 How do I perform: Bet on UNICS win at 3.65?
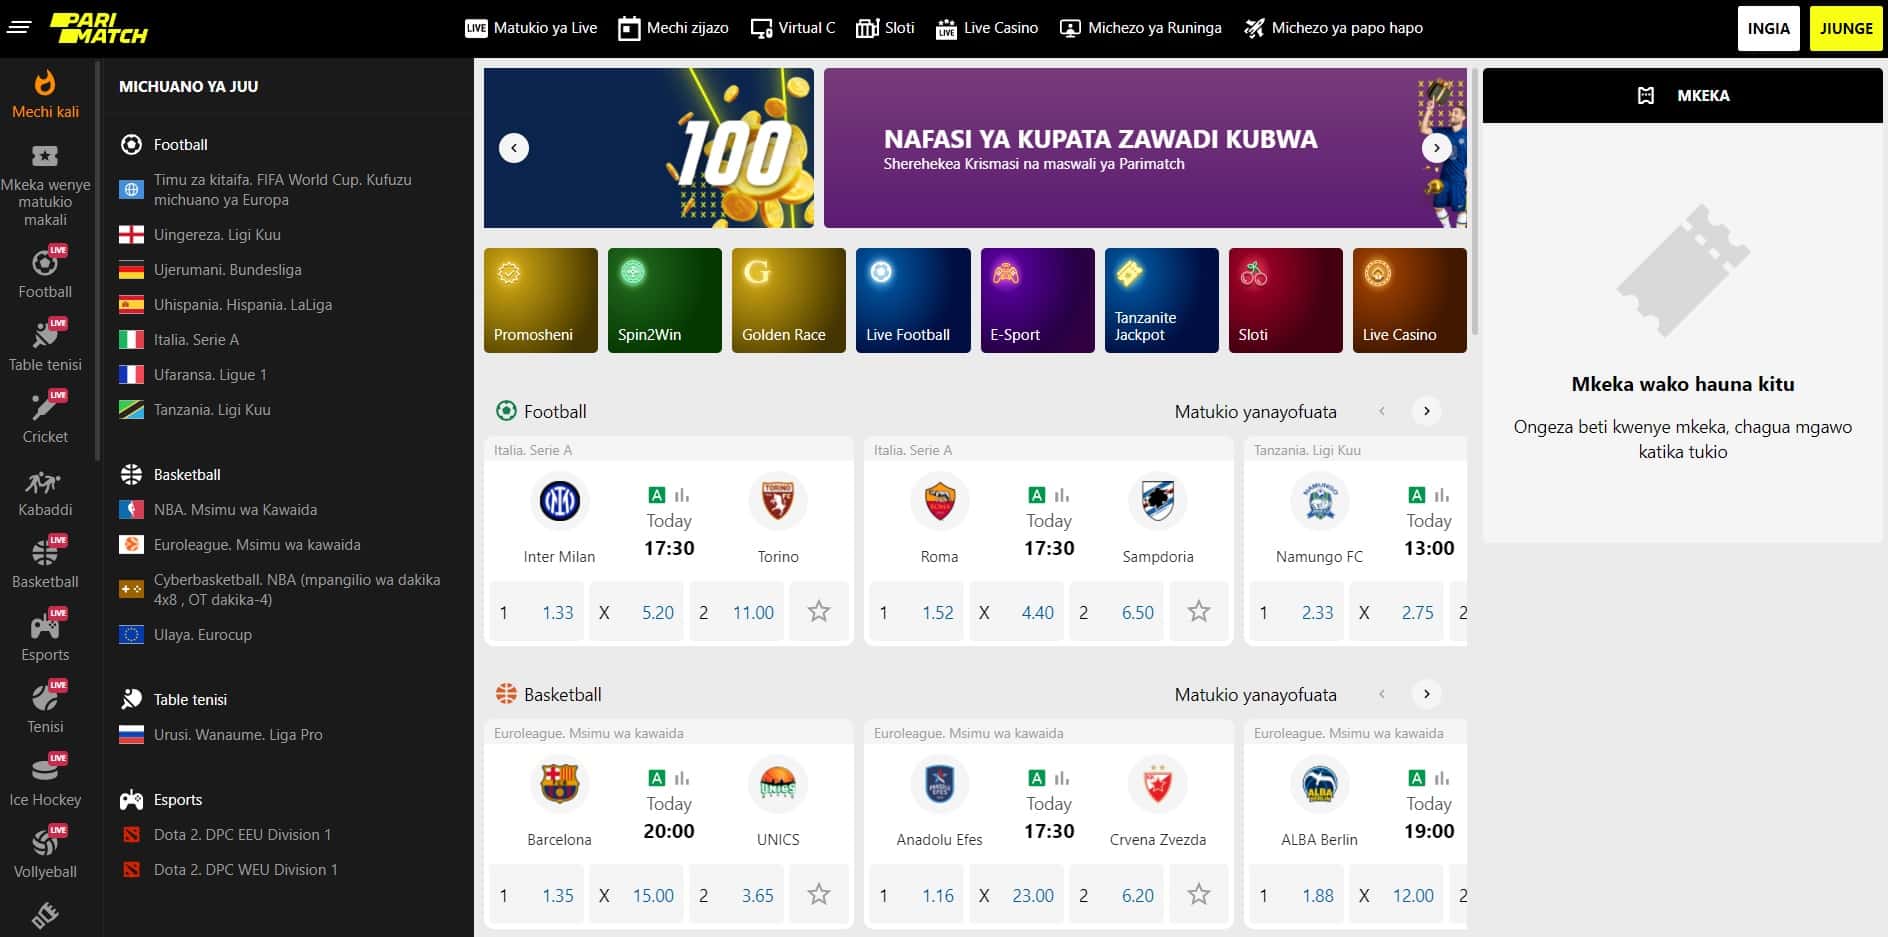[736, 895]
